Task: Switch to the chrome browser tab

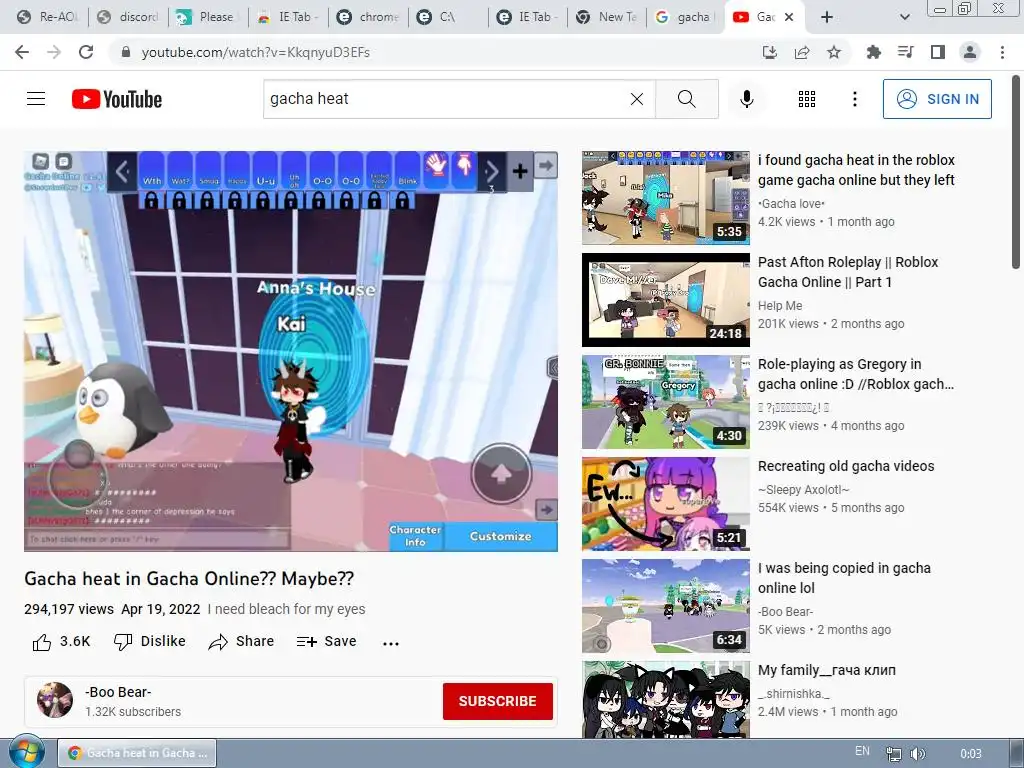Action: click(x=368, y=17)
